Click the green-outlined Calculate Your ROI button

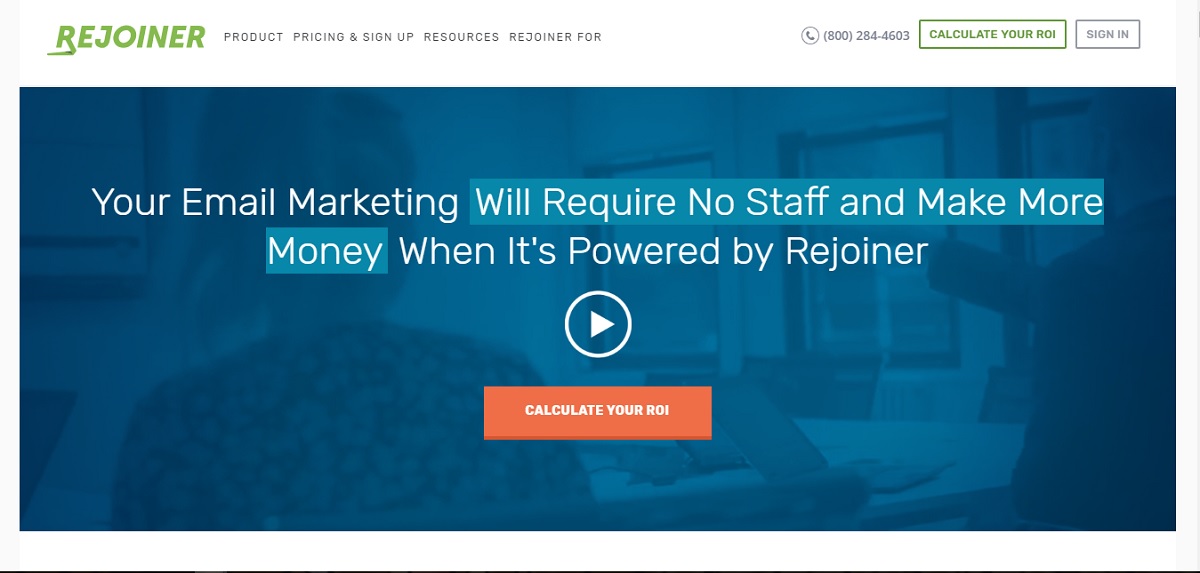tap(993, 34)
